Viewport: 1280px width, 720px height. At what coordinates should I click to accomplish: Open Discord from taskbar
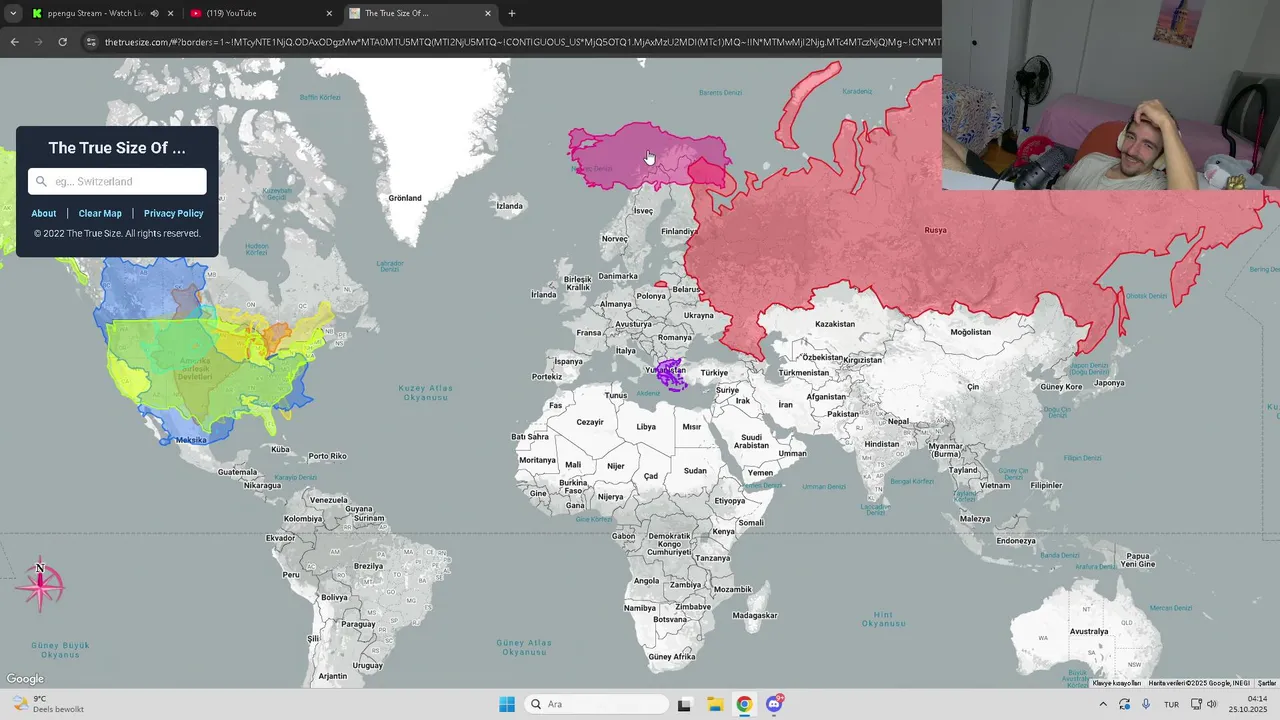point(774,704)
